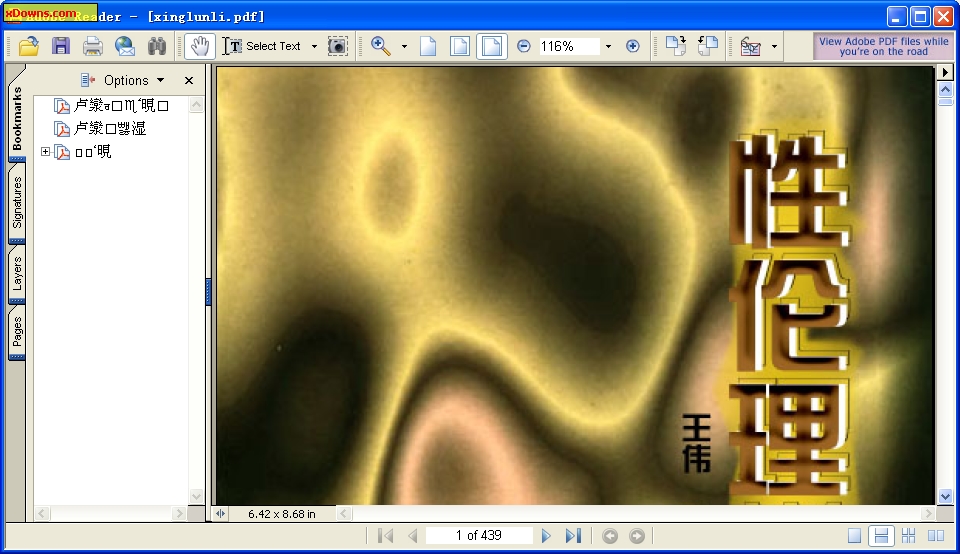Viewport: 960px width, 554px height.
Task: Switch to the Pages tab
Action: click(17, 331)
